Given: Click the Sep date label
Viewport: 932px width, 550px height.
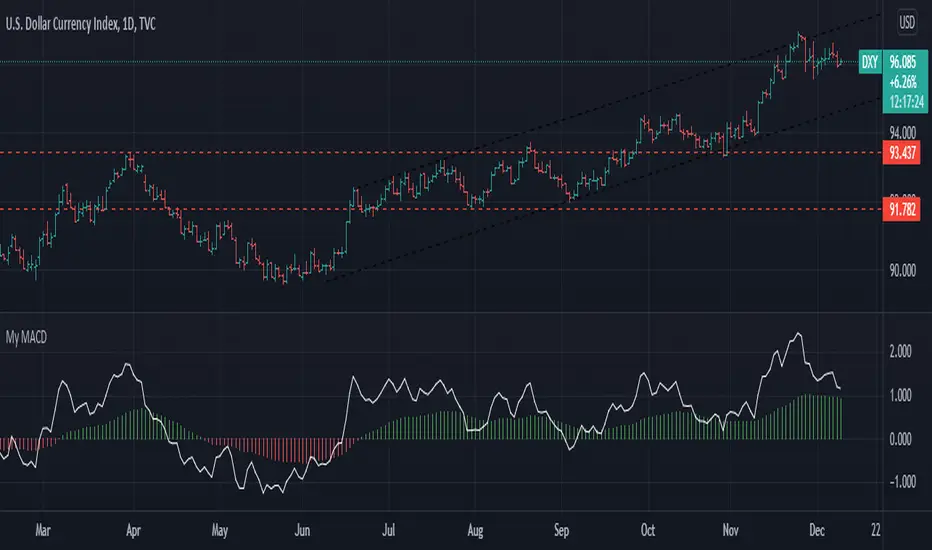Looking at the screenshot, I should (561, 530).
